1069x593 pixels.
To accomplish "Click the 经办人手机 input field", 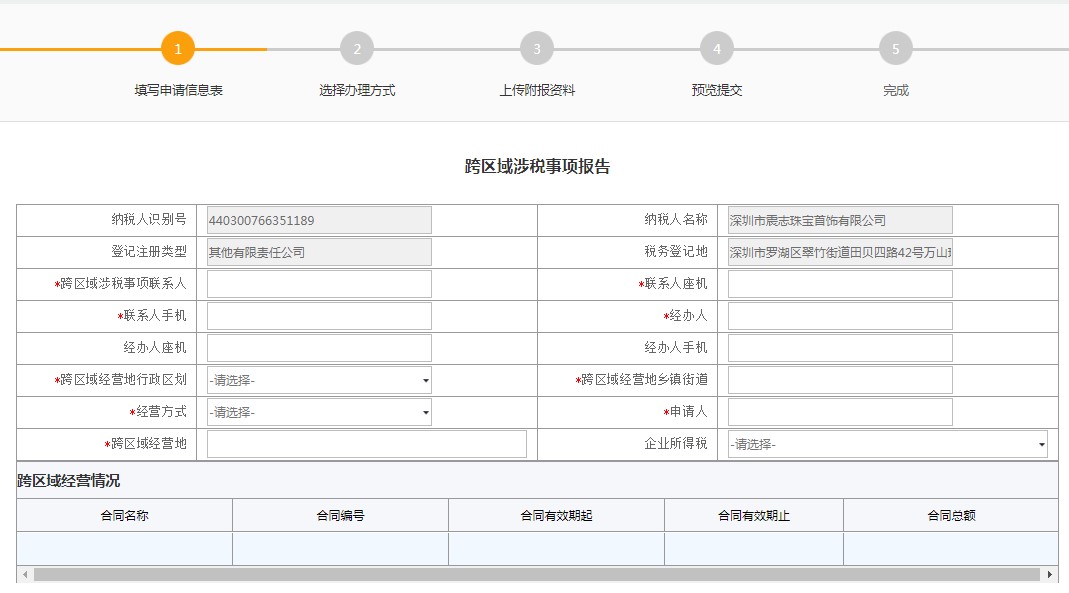I will pyautogui.click(x=840, y=348).
